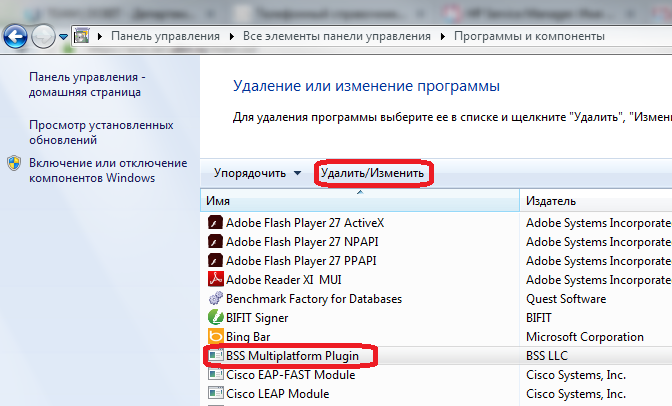
Task: Select Adobe Flash Player 27 ActiveX icon
Action: (x=215, y=223)
